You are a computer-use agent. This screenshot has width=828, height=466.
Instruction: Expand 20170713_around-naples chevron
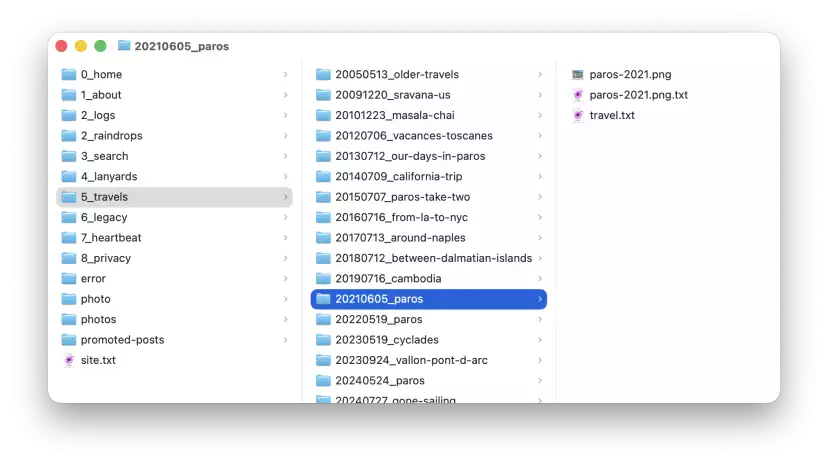[x=540, y=238]
